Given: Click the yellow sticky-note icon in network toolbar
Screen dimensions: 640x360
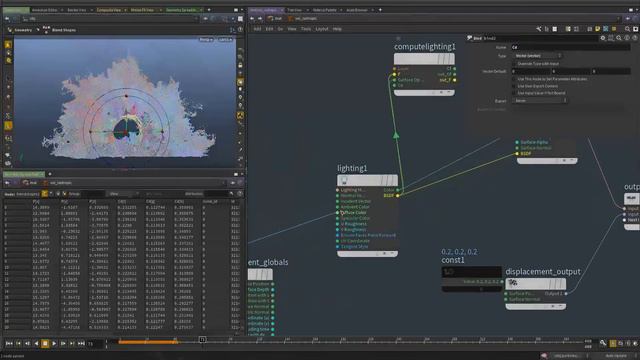Looking at the screenshot, I should (598, 29).
